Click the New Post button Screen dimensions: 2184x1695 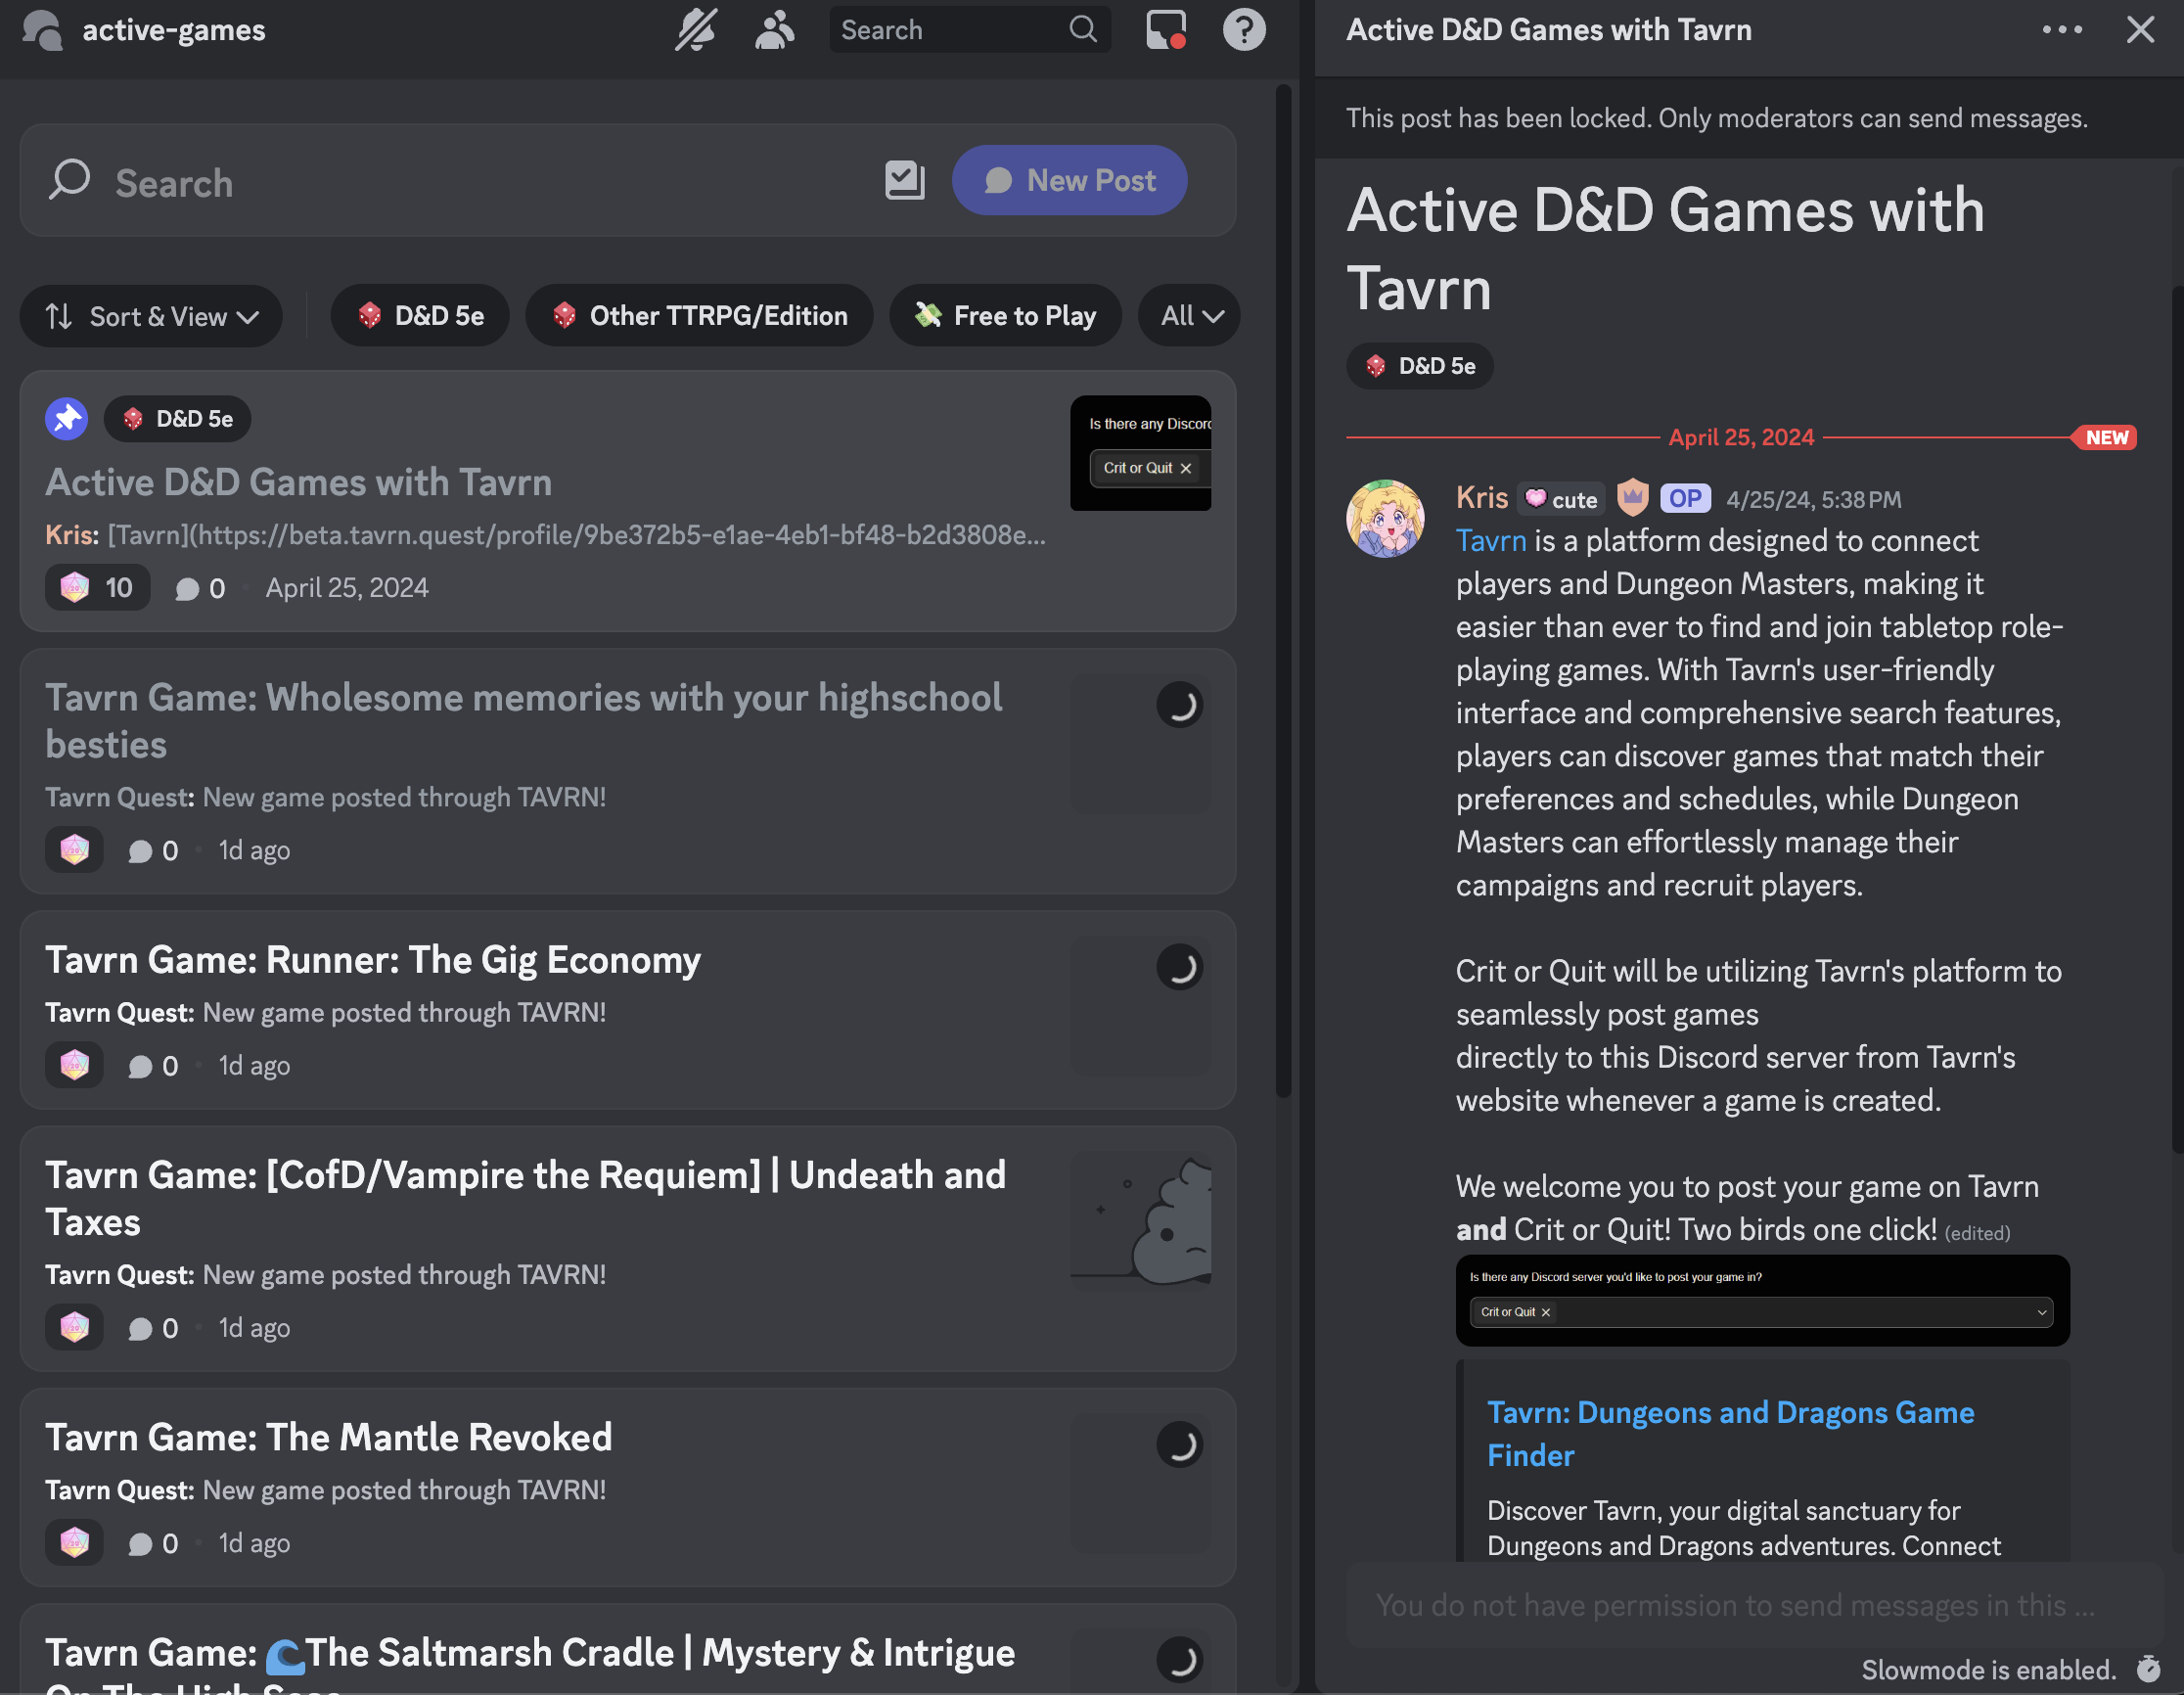pyautogui.click(x=1069, y=181)
